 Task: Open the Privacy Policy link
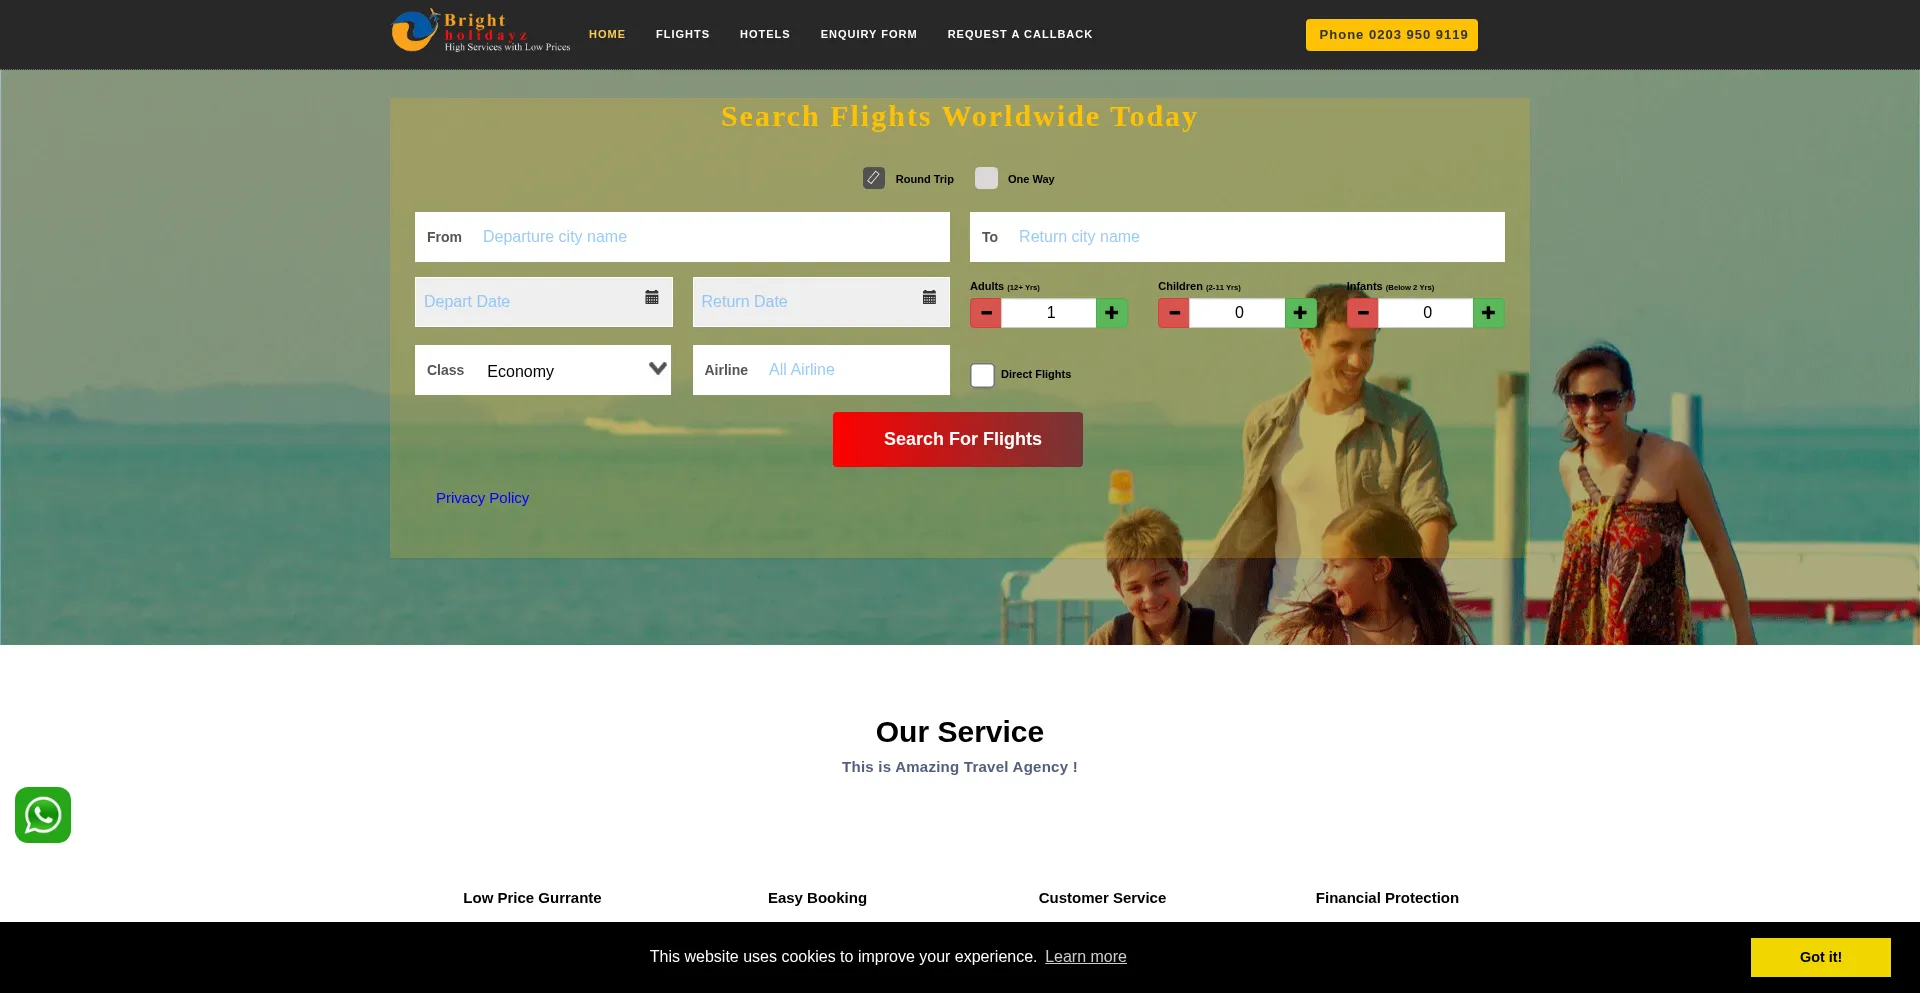coord(482,498)
